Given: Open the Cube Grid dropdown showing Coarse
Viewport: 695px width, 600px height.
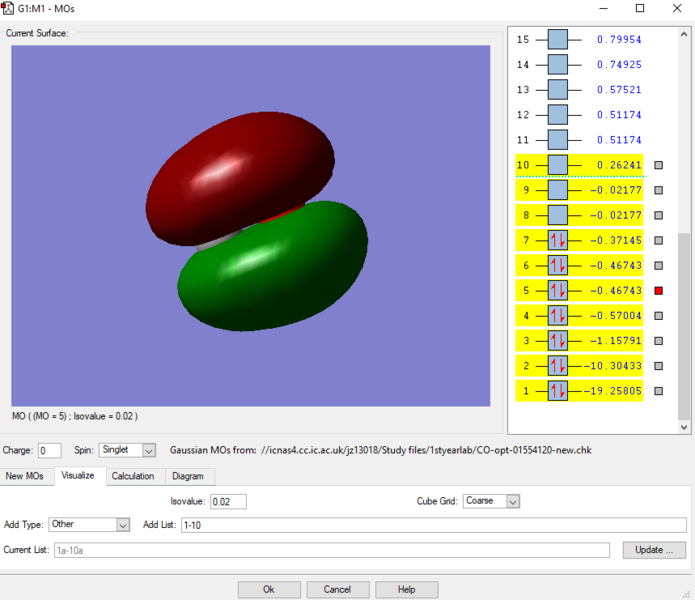Looking at the screenshot, I should point(491,501).
